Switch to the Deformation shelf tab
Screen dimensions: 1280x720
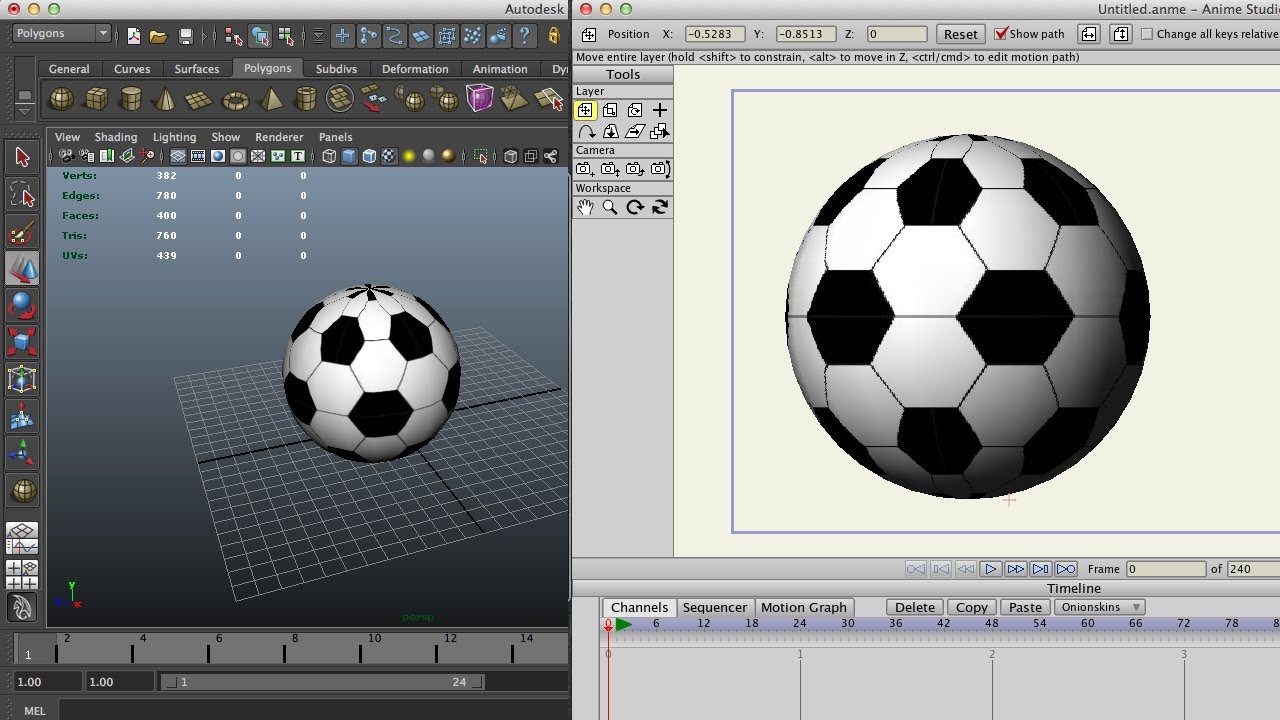click(x=415, y=69)
